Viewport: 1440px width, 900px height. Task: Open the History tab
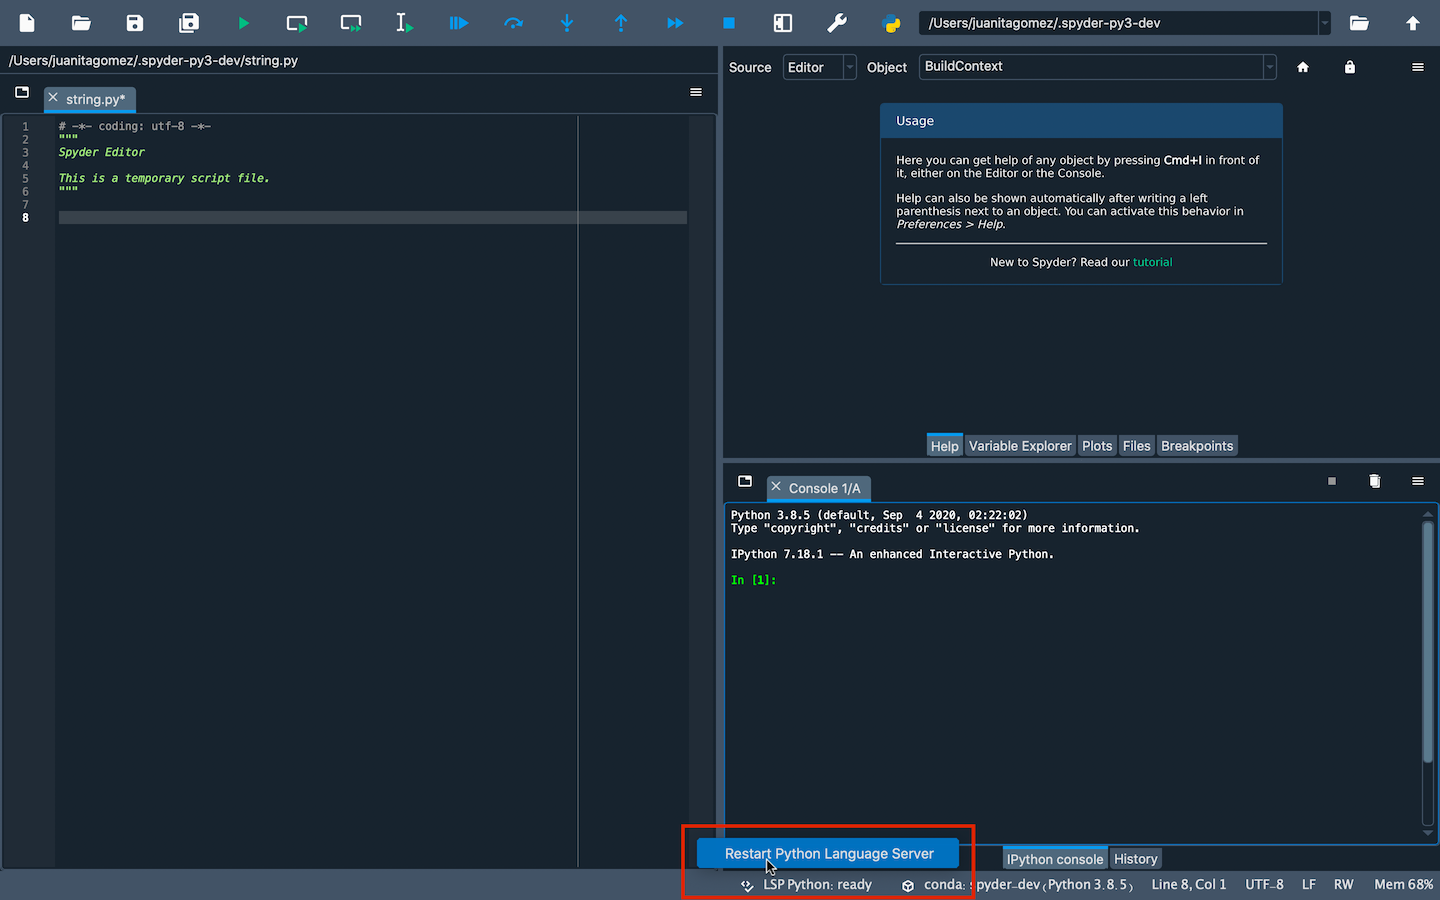tap(1135, 858)
